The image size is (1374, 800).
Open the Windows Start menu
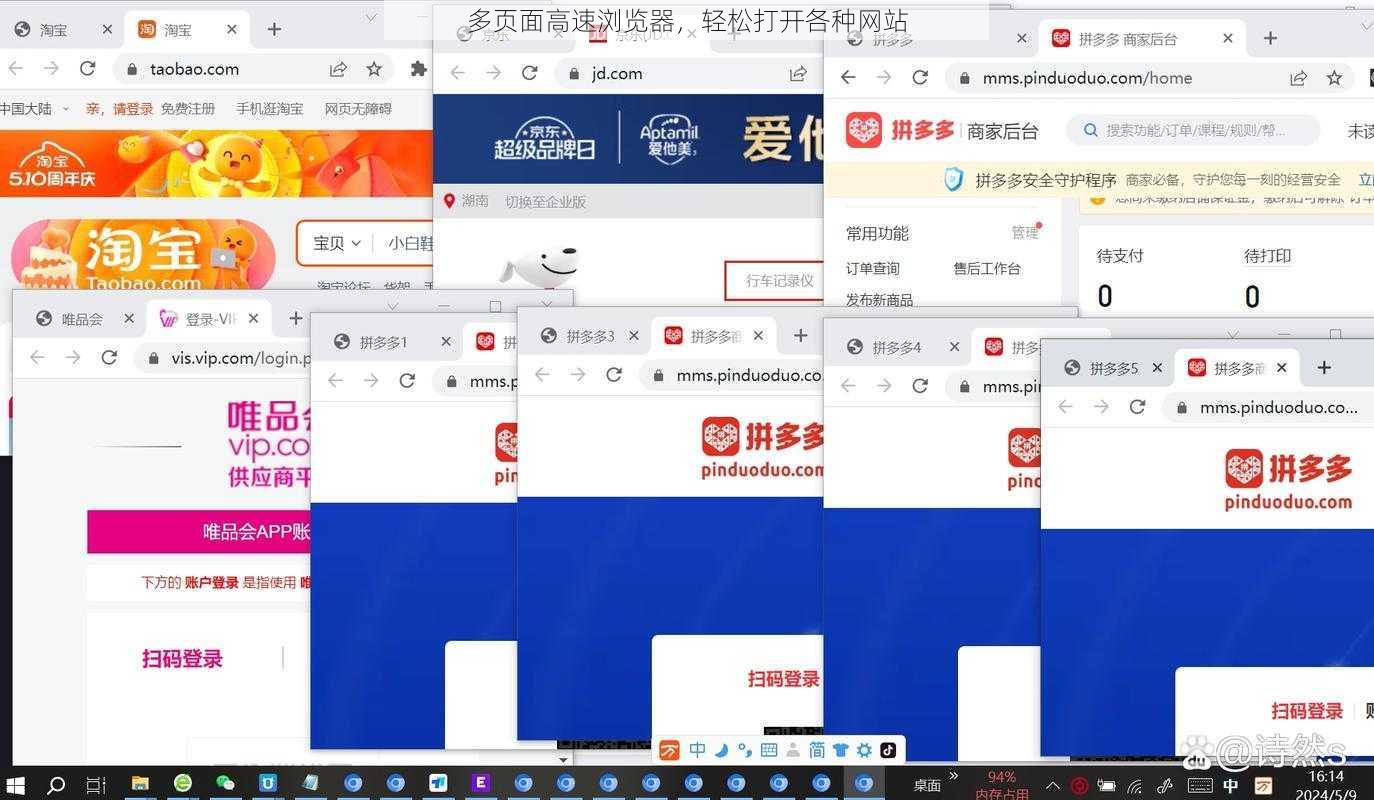pos(16,784)
